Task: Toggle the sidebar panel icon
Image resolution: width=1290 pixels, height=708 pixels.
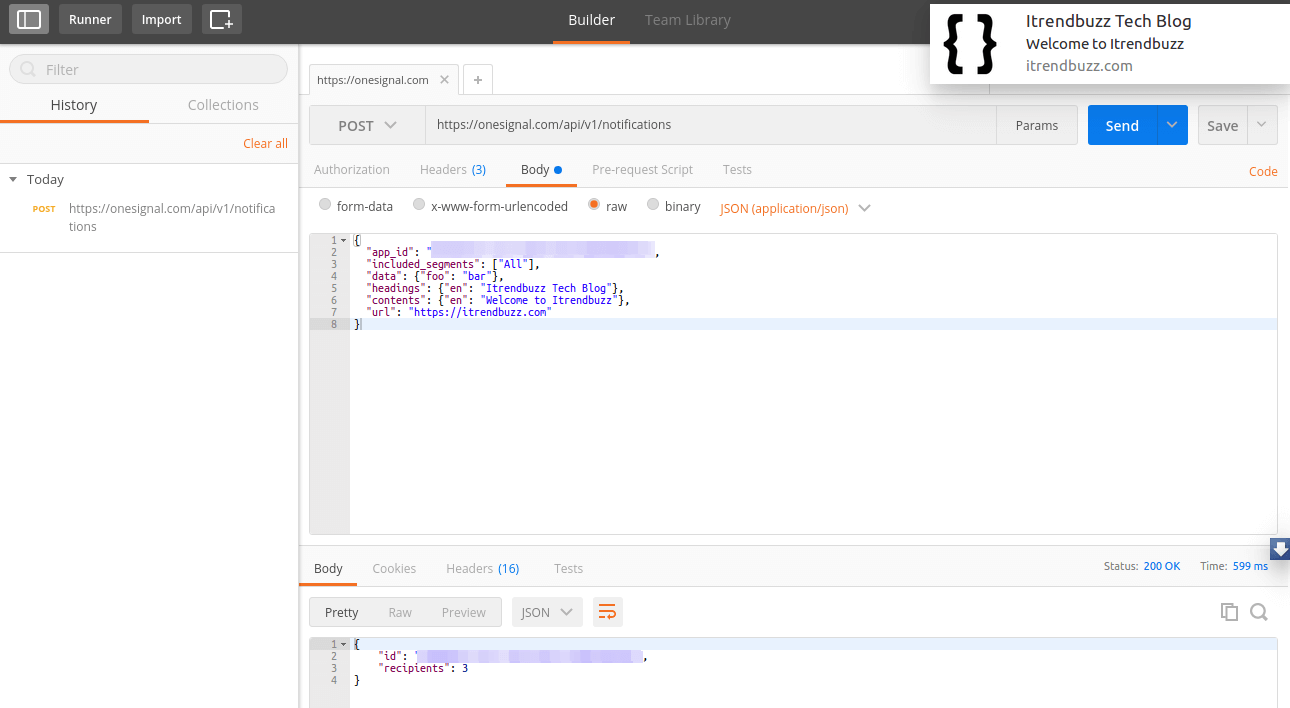Action: [x=29, y=19]
